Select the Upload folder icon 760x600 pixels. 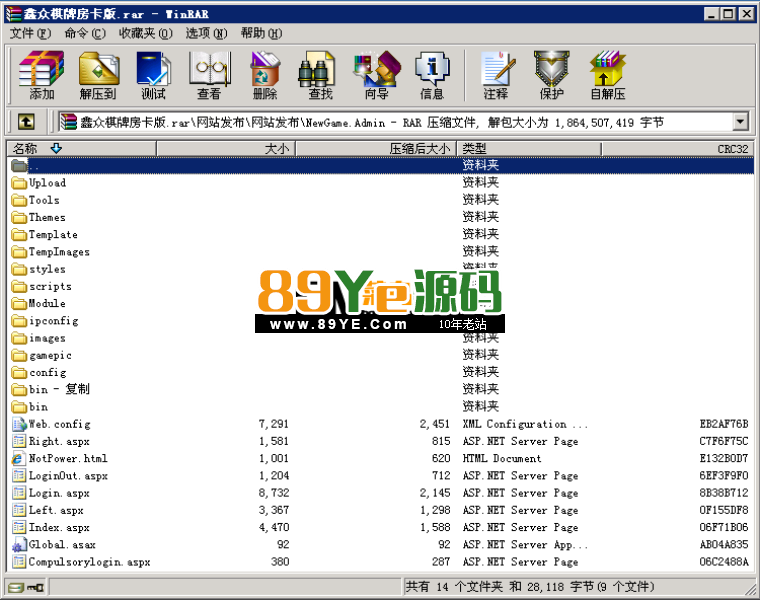19,183
